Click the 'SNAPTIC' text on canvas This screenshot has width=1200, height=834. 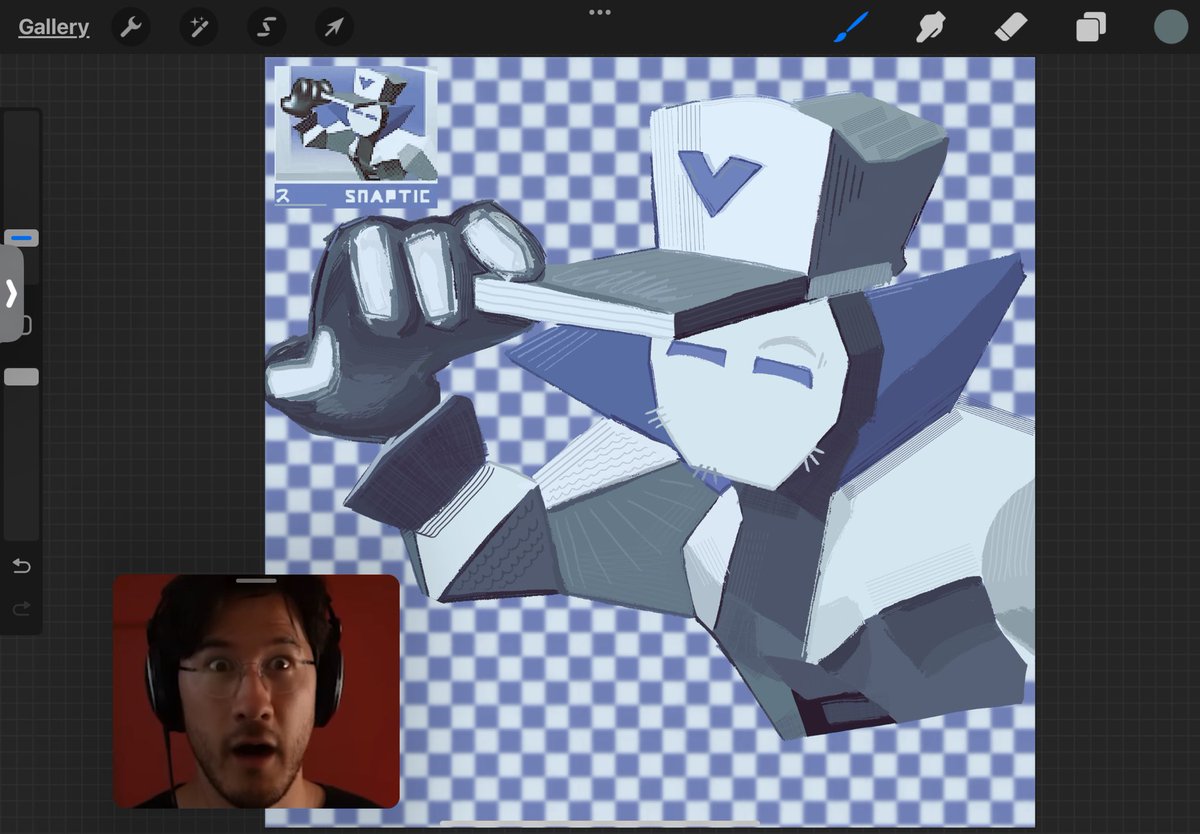click(x=388, y=196)
